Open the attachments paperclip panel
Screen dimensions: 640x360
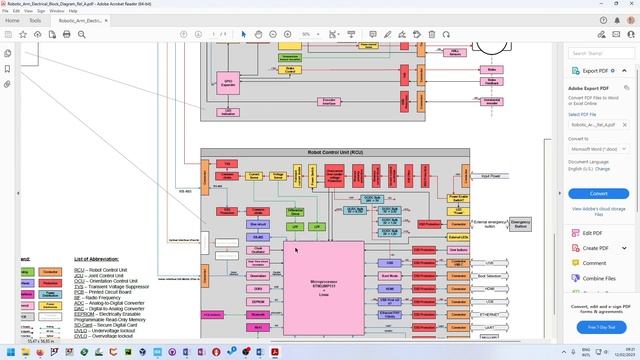coord(7,84)
